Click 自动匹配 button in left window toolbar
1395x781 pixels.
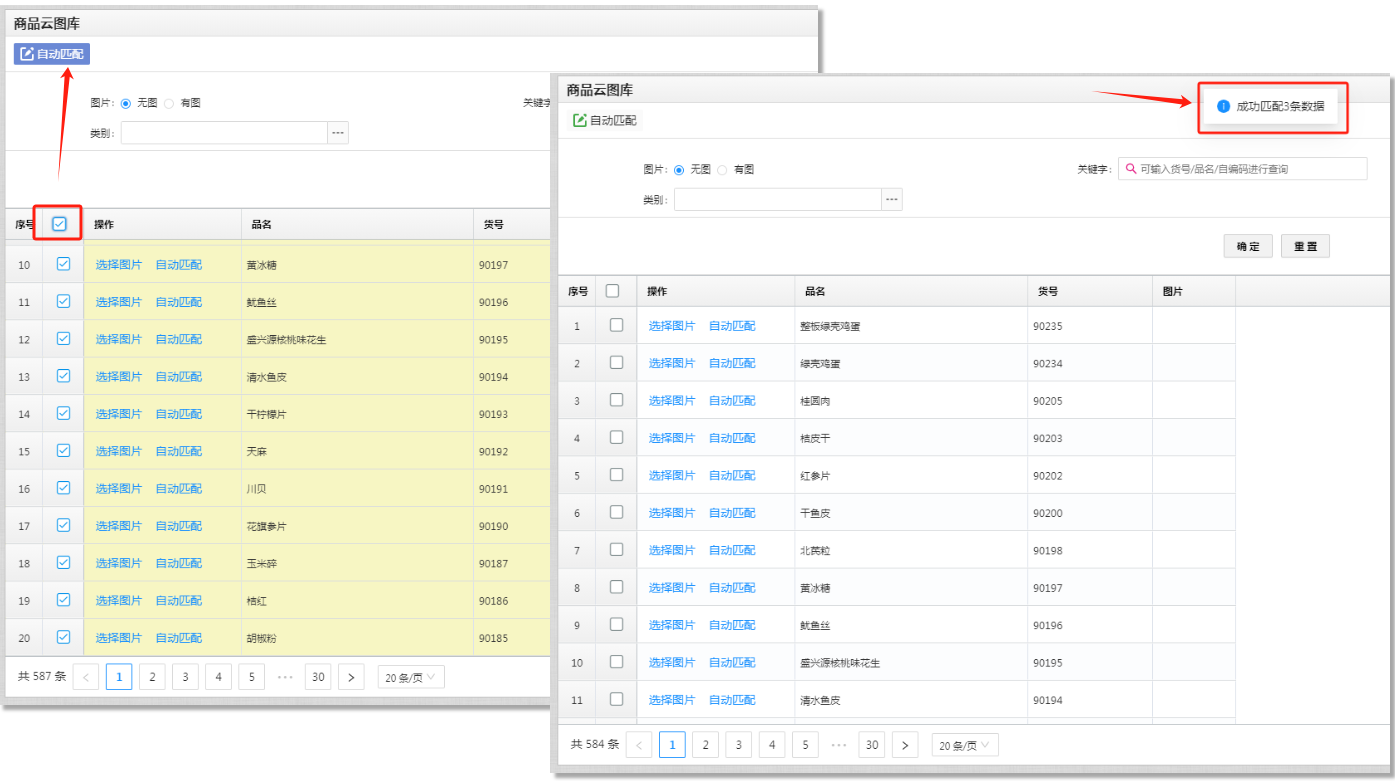pos(52,54)
